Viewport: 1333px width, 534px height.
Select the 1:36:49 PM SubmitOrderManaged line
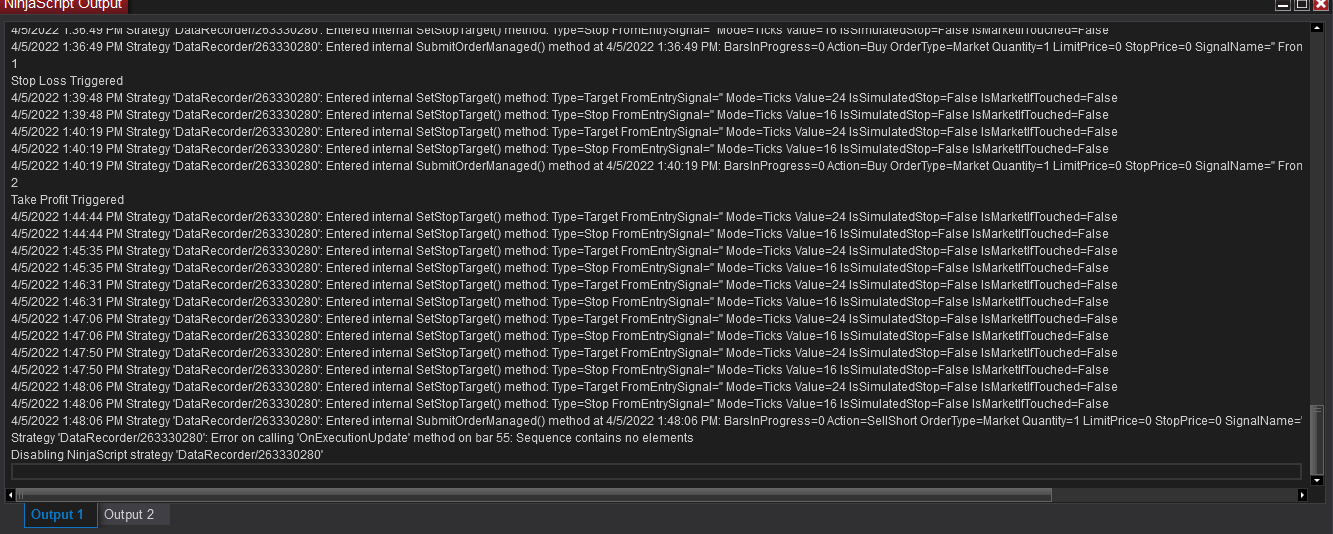click(x=656, y=47)
